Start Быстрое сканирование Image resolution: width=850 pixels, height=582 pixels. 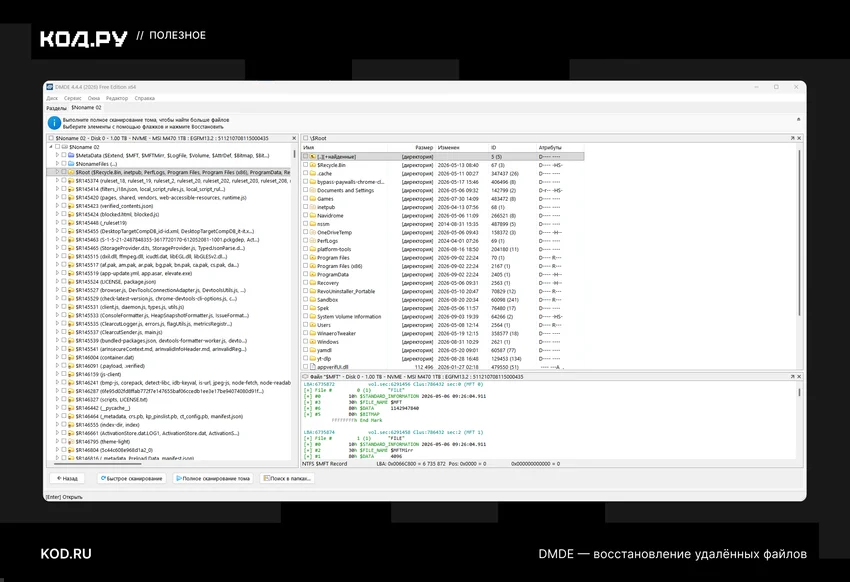click(132, 478)
